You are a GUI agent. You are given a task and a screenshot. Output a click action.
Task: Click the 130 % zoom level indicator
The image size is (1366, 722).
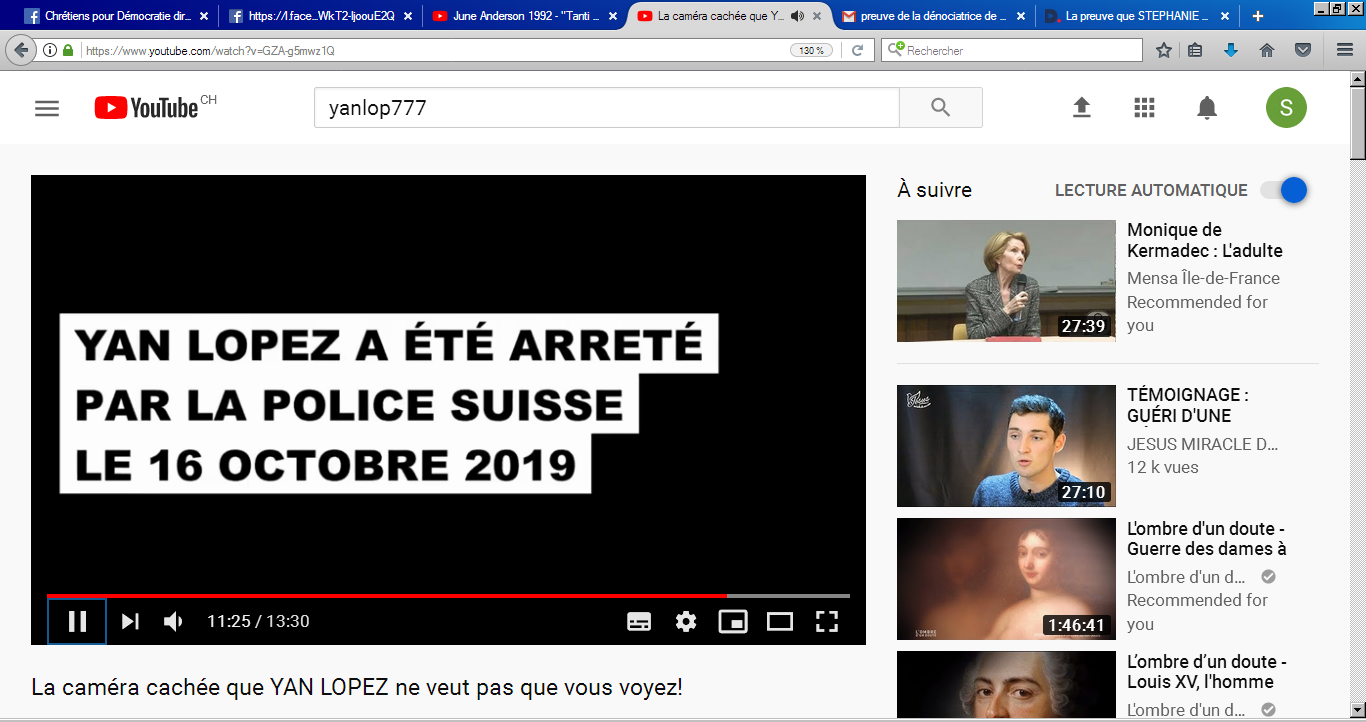(x=811, y=50)
